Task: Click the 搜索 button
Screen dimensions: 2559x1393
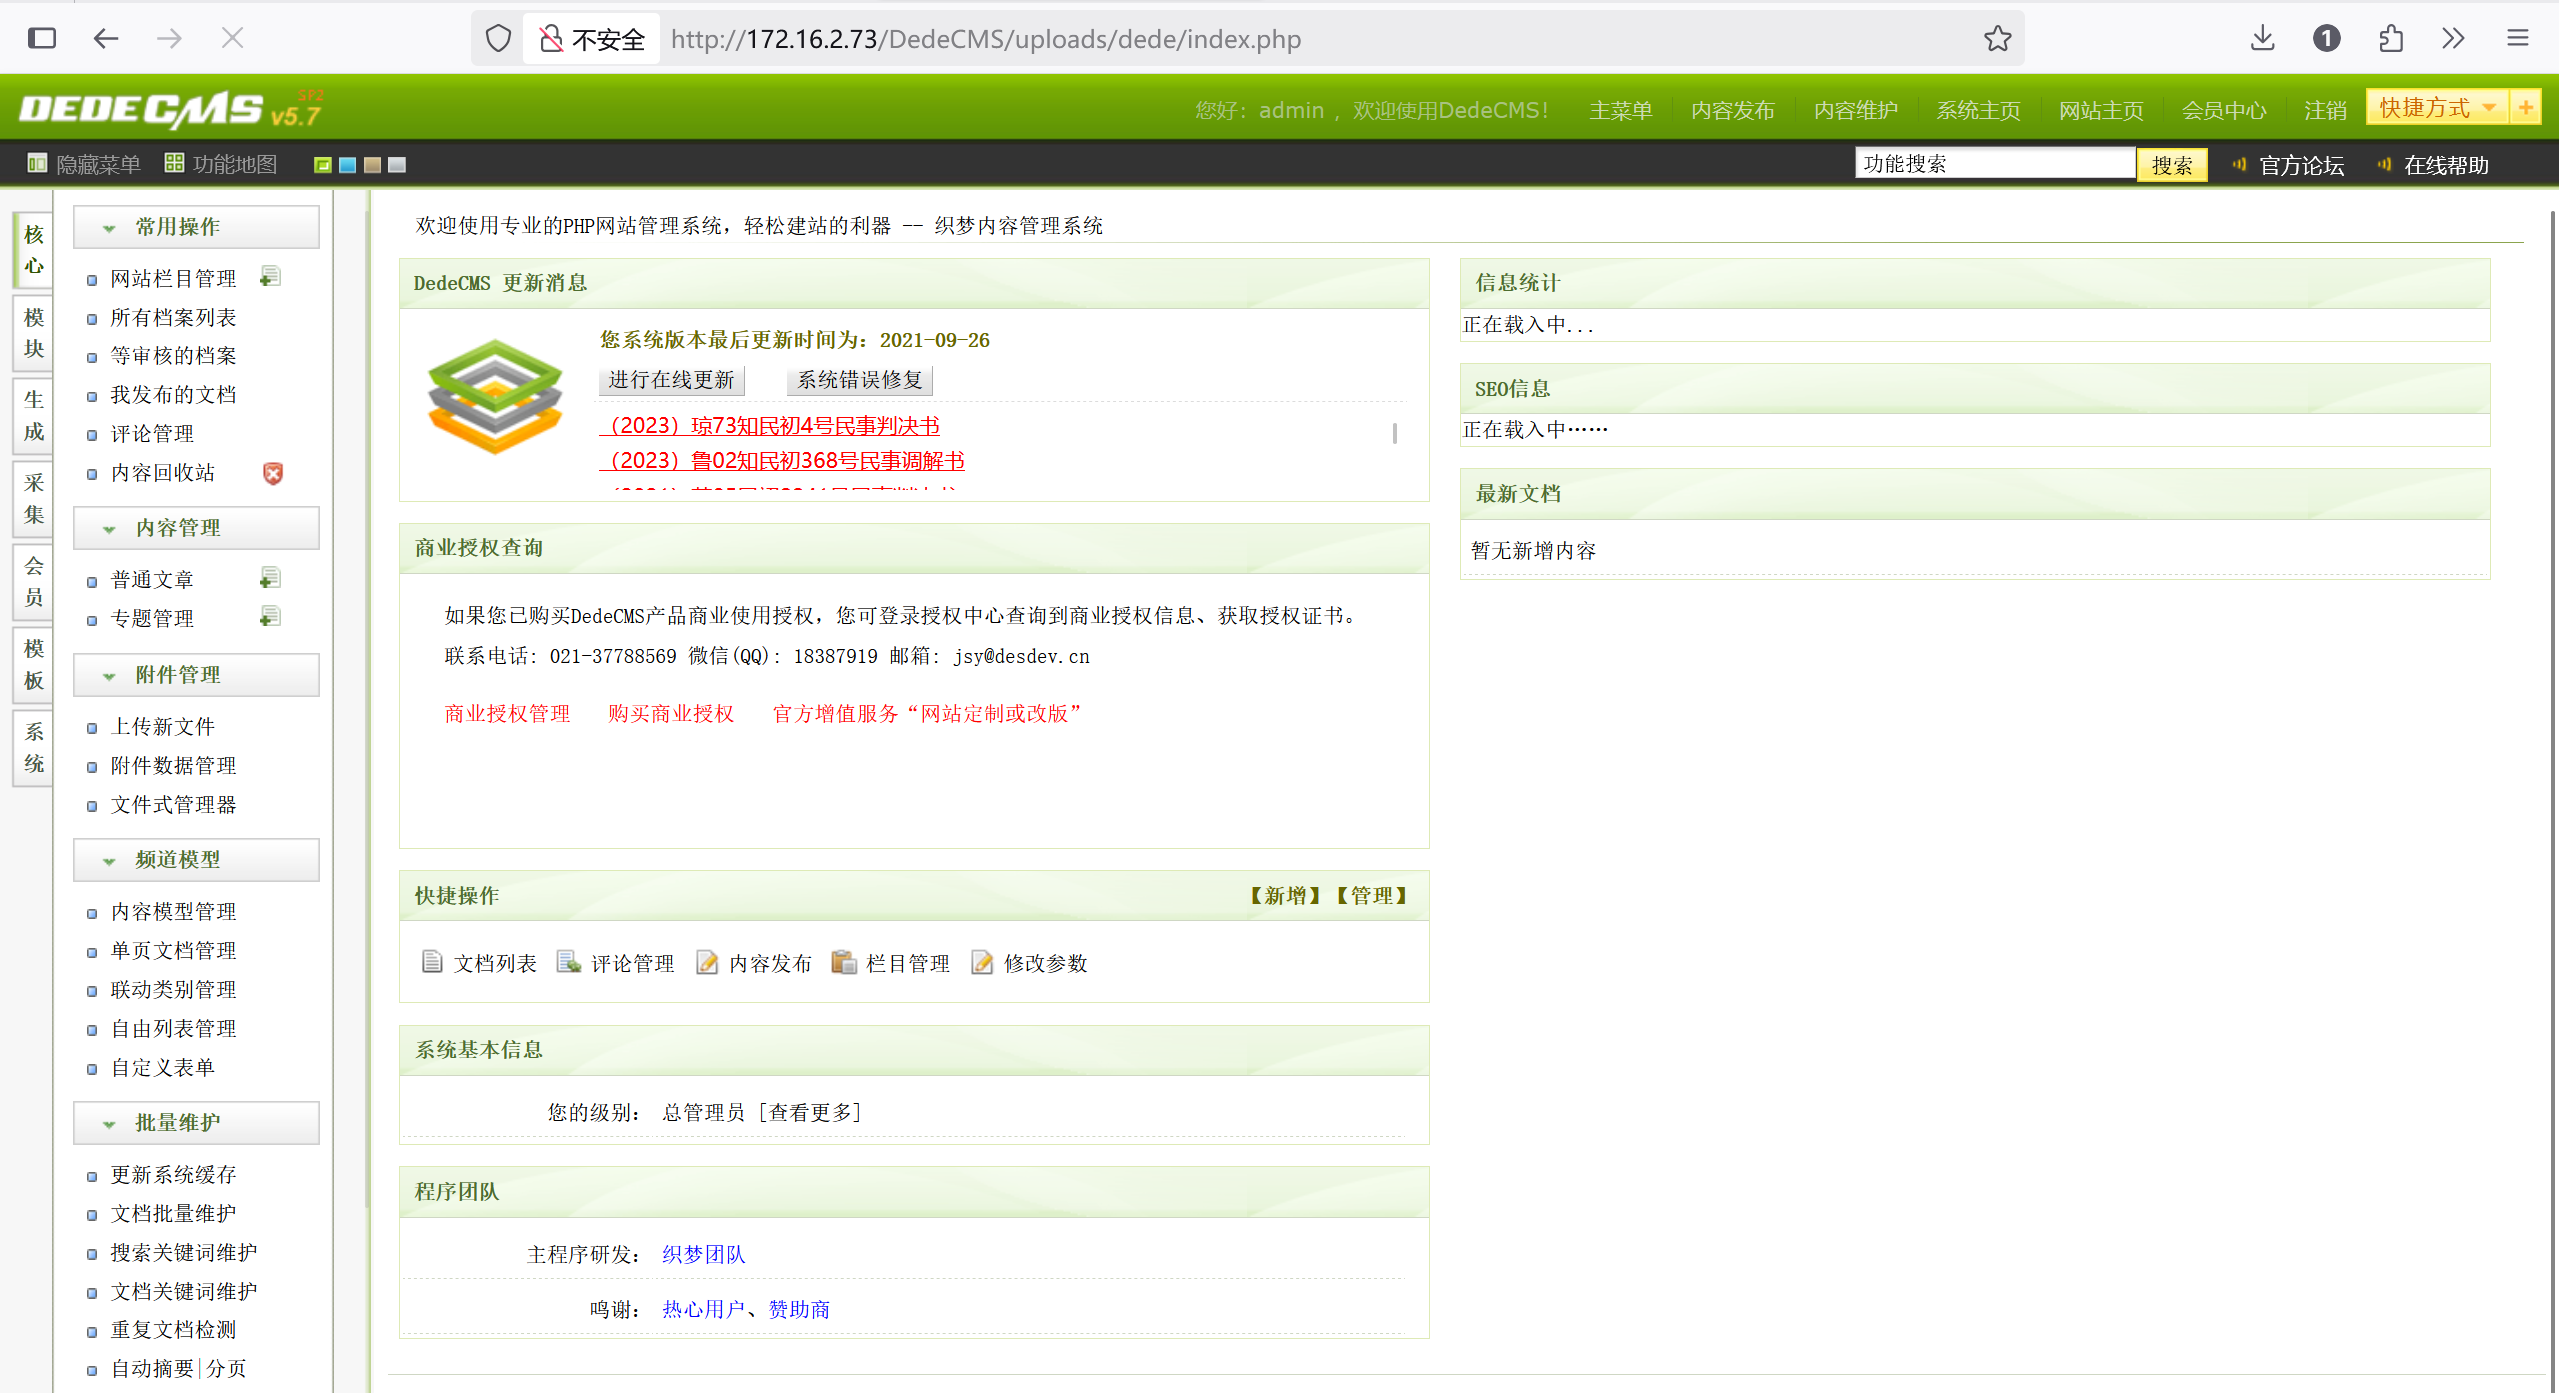Action: point(2172,164)
